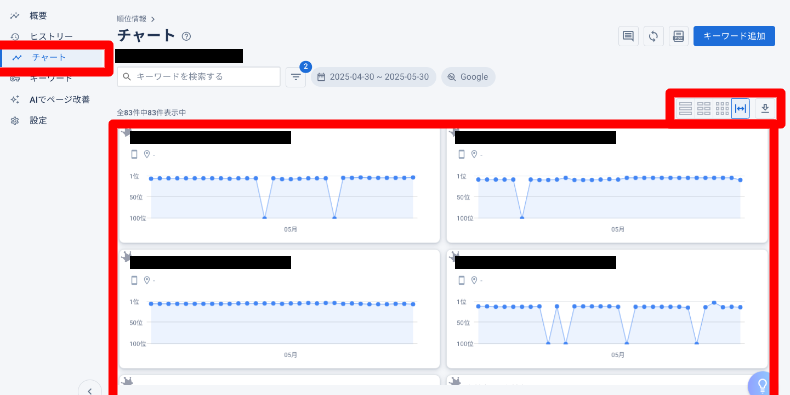
Task: Click the 順位情報 breadcrumb link
Action: click(131, 19)
